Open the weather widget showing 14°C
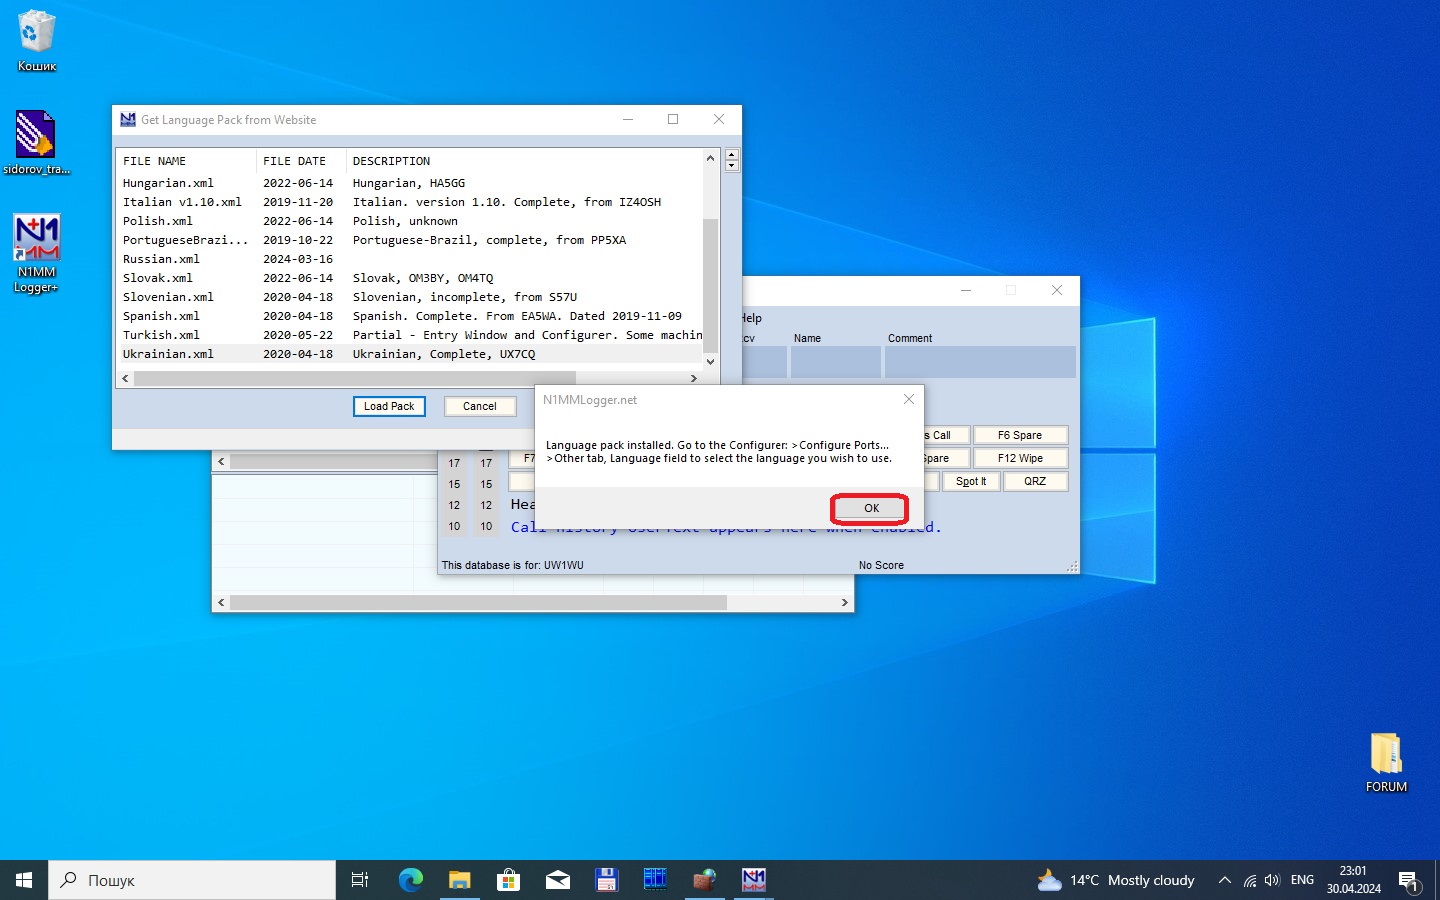The width and height of the screenshot is (1440, 900). pos(1116,880)
